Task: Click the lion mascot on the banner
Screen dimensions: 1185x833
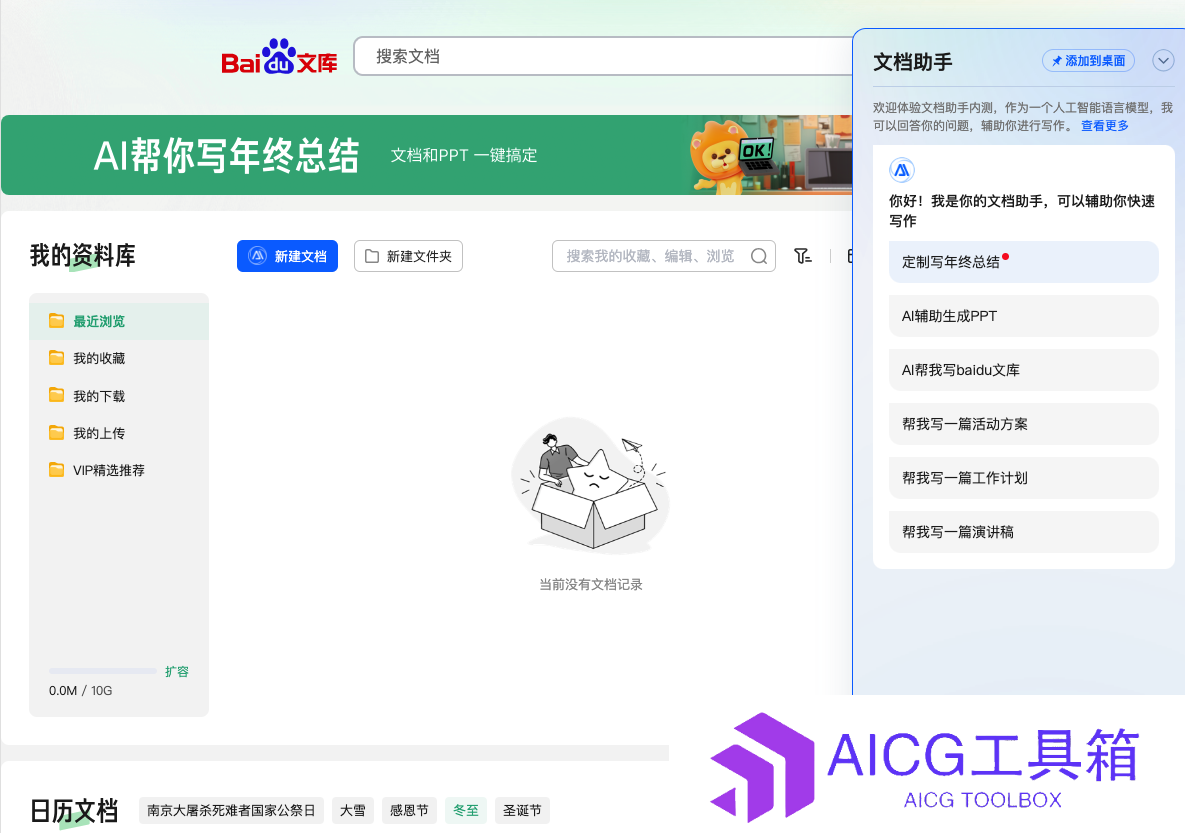Action: pos(726,156)
